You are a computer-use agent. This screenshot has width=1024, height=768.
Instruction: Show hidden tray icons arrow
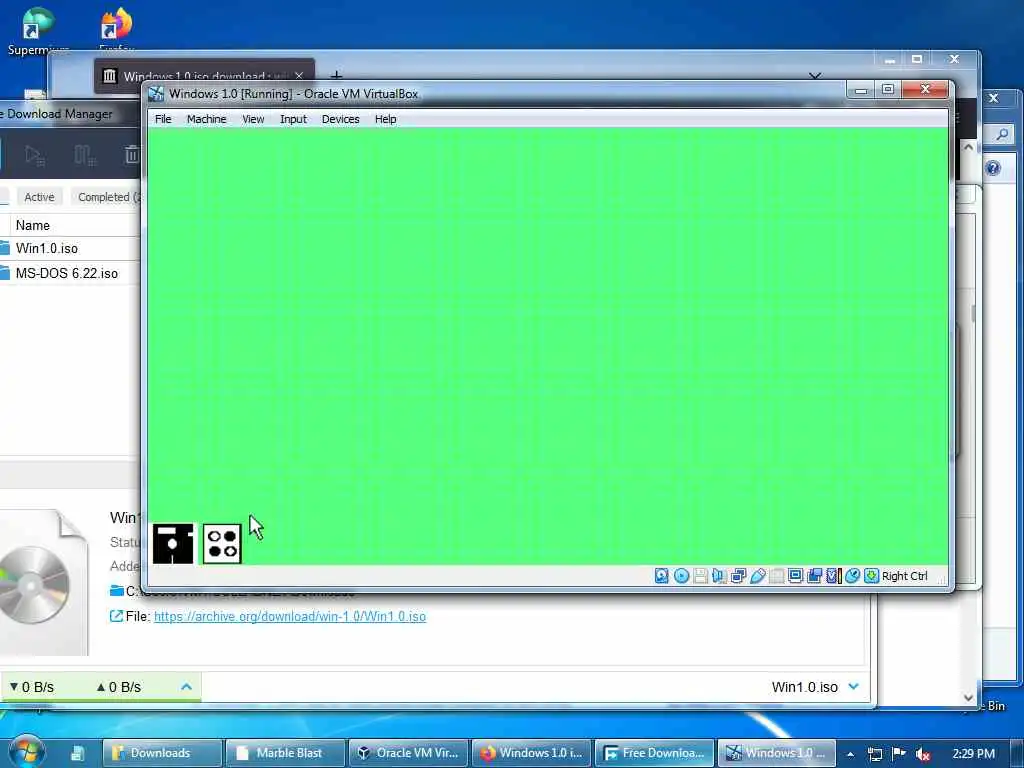850,754
